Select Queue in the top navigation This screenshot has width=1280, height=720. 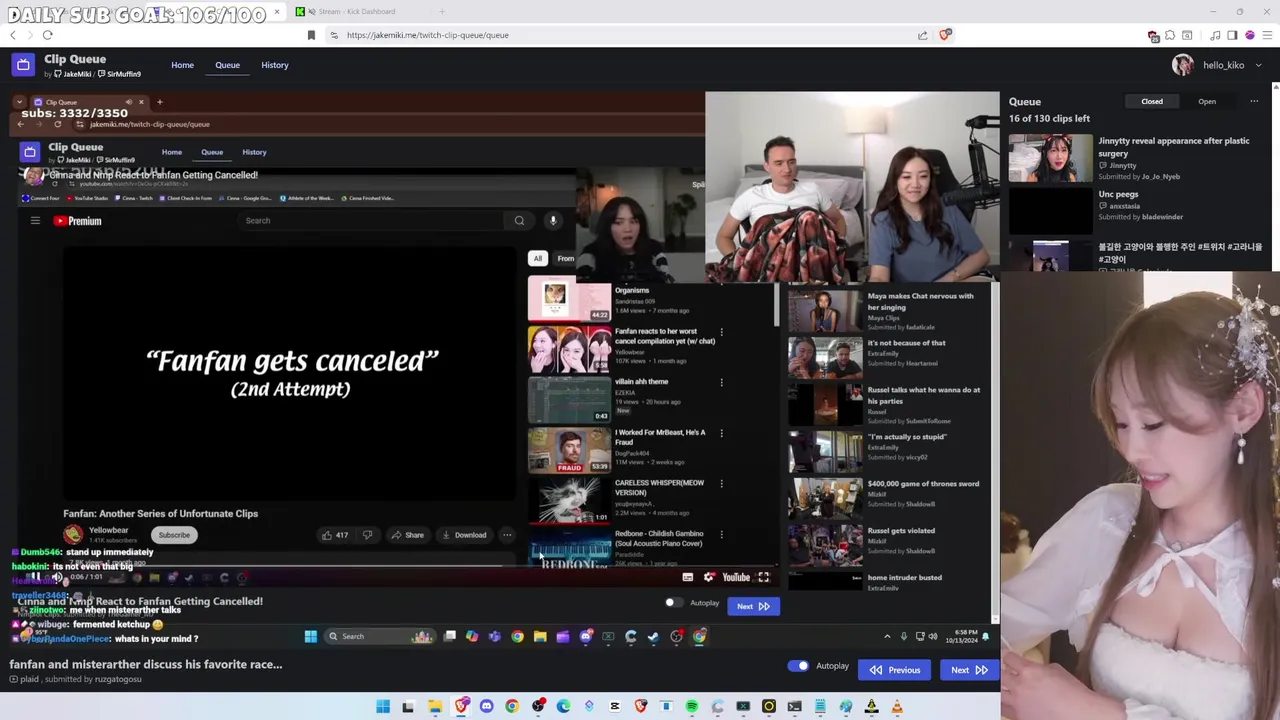point(227,65)
